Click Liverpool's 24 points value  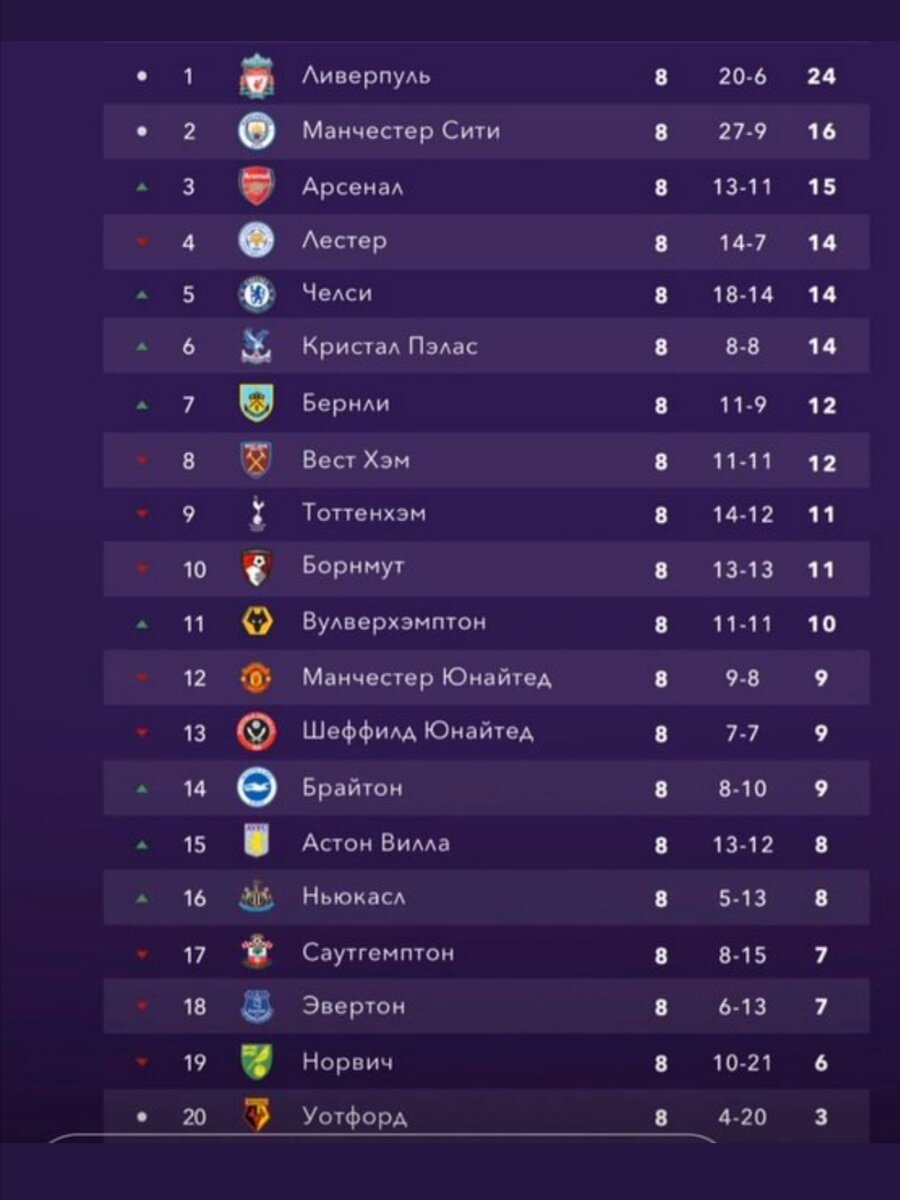[x=821, y=76]
